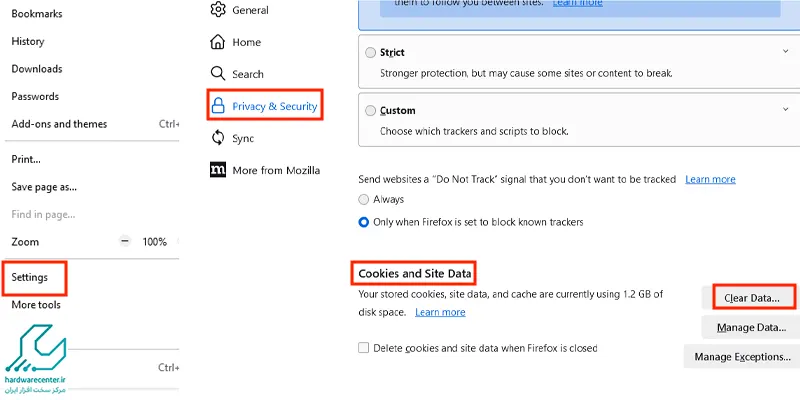Enable delete cookies when Firefox is closed
The height and width of the screenshot is (400, 800).
pos(363,348)
